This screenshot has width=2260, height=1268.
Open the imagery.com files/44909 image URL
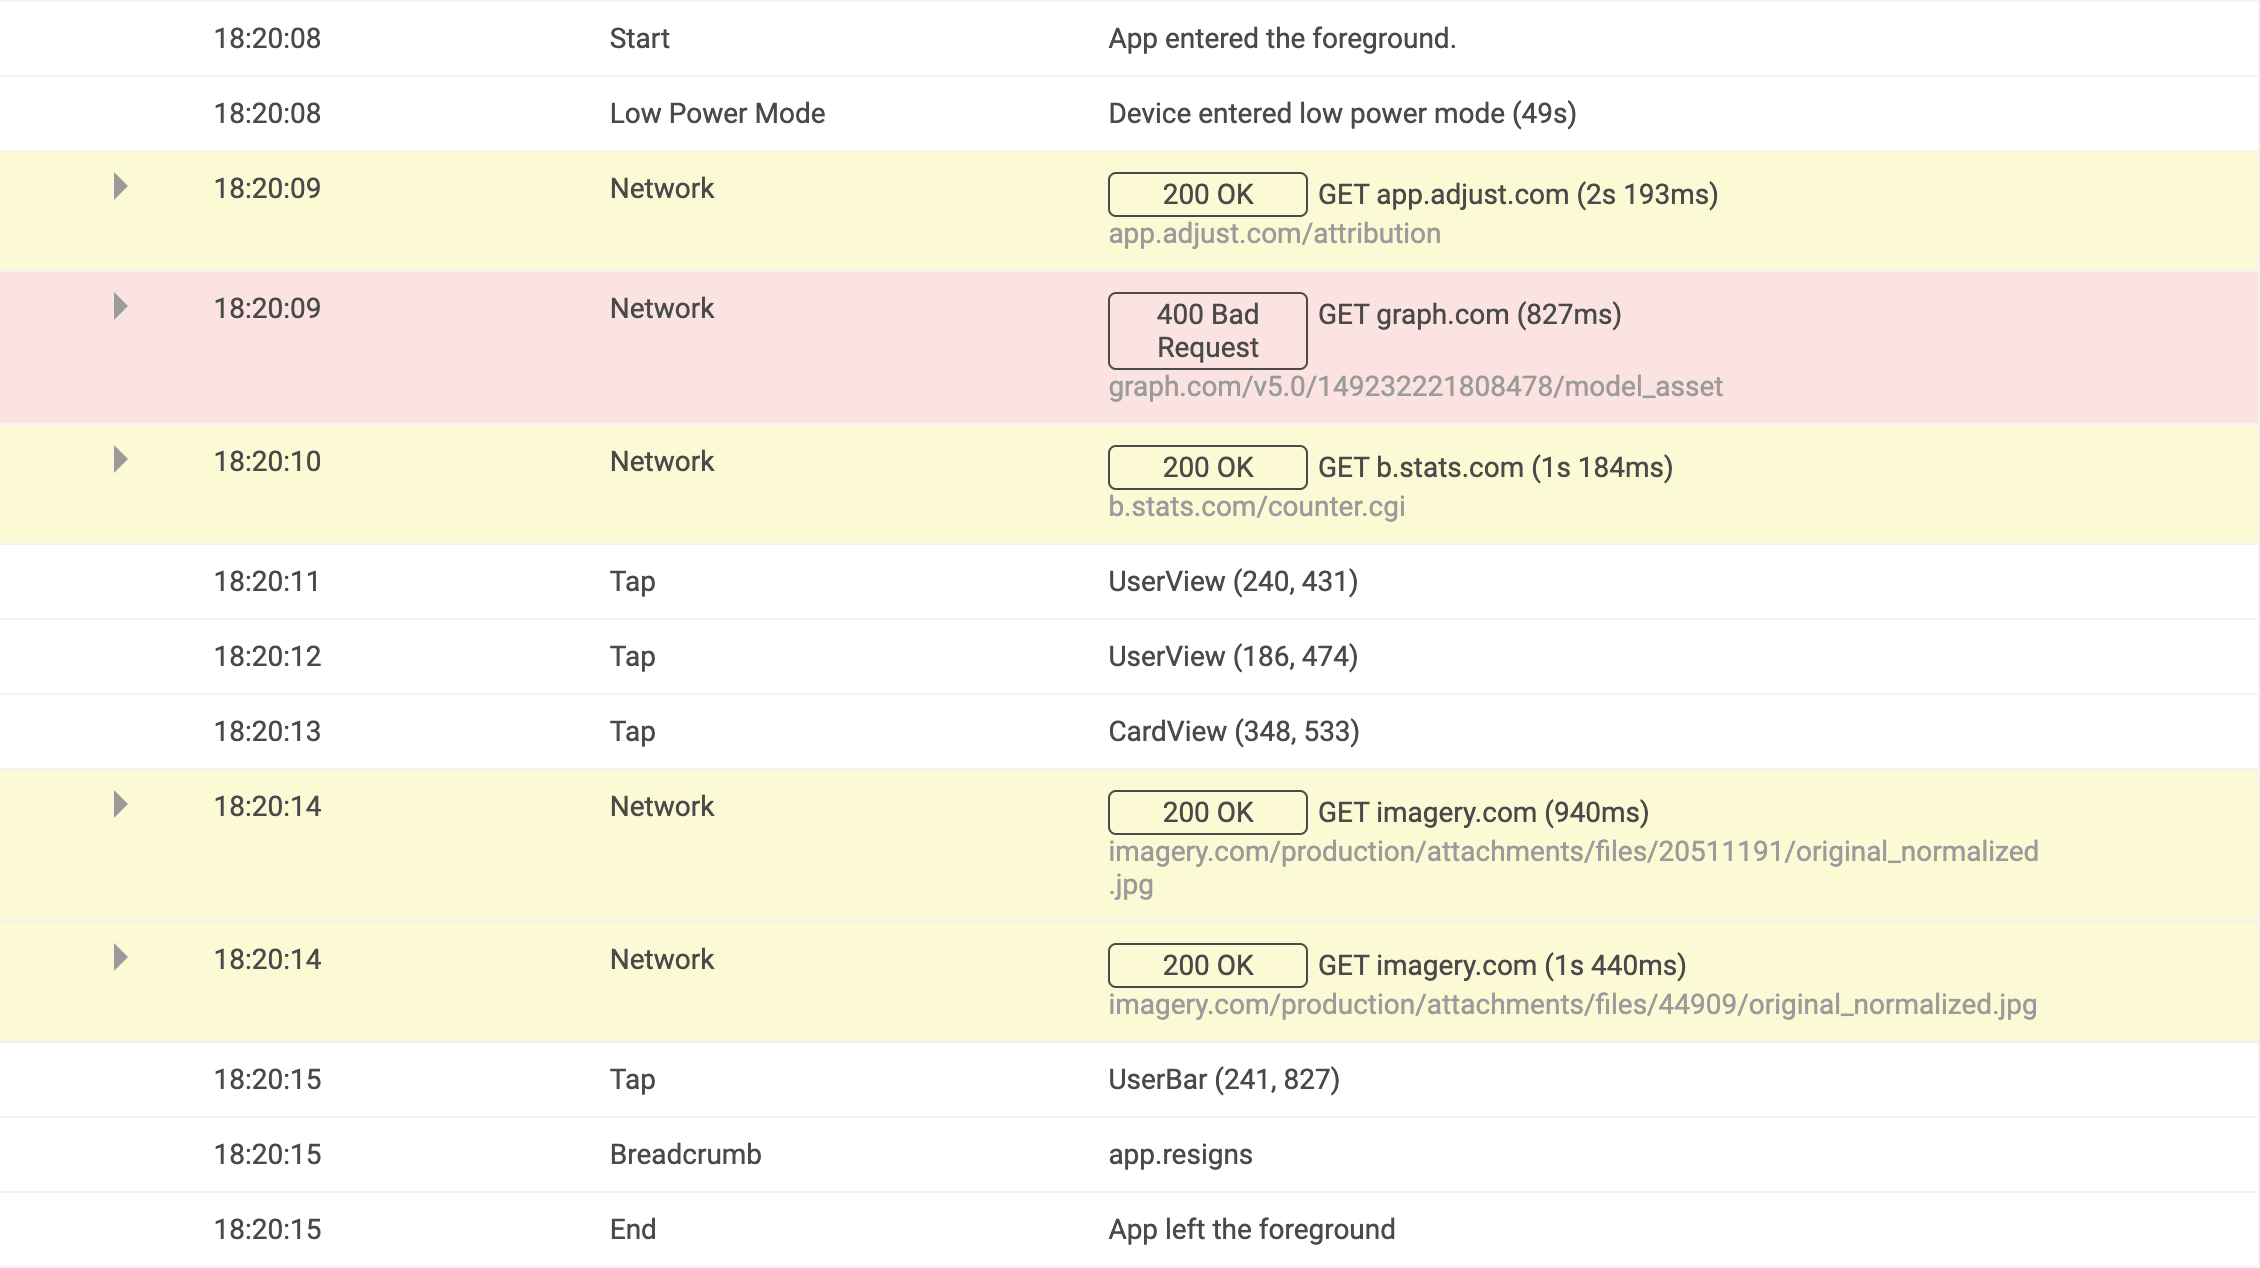1572,1005
